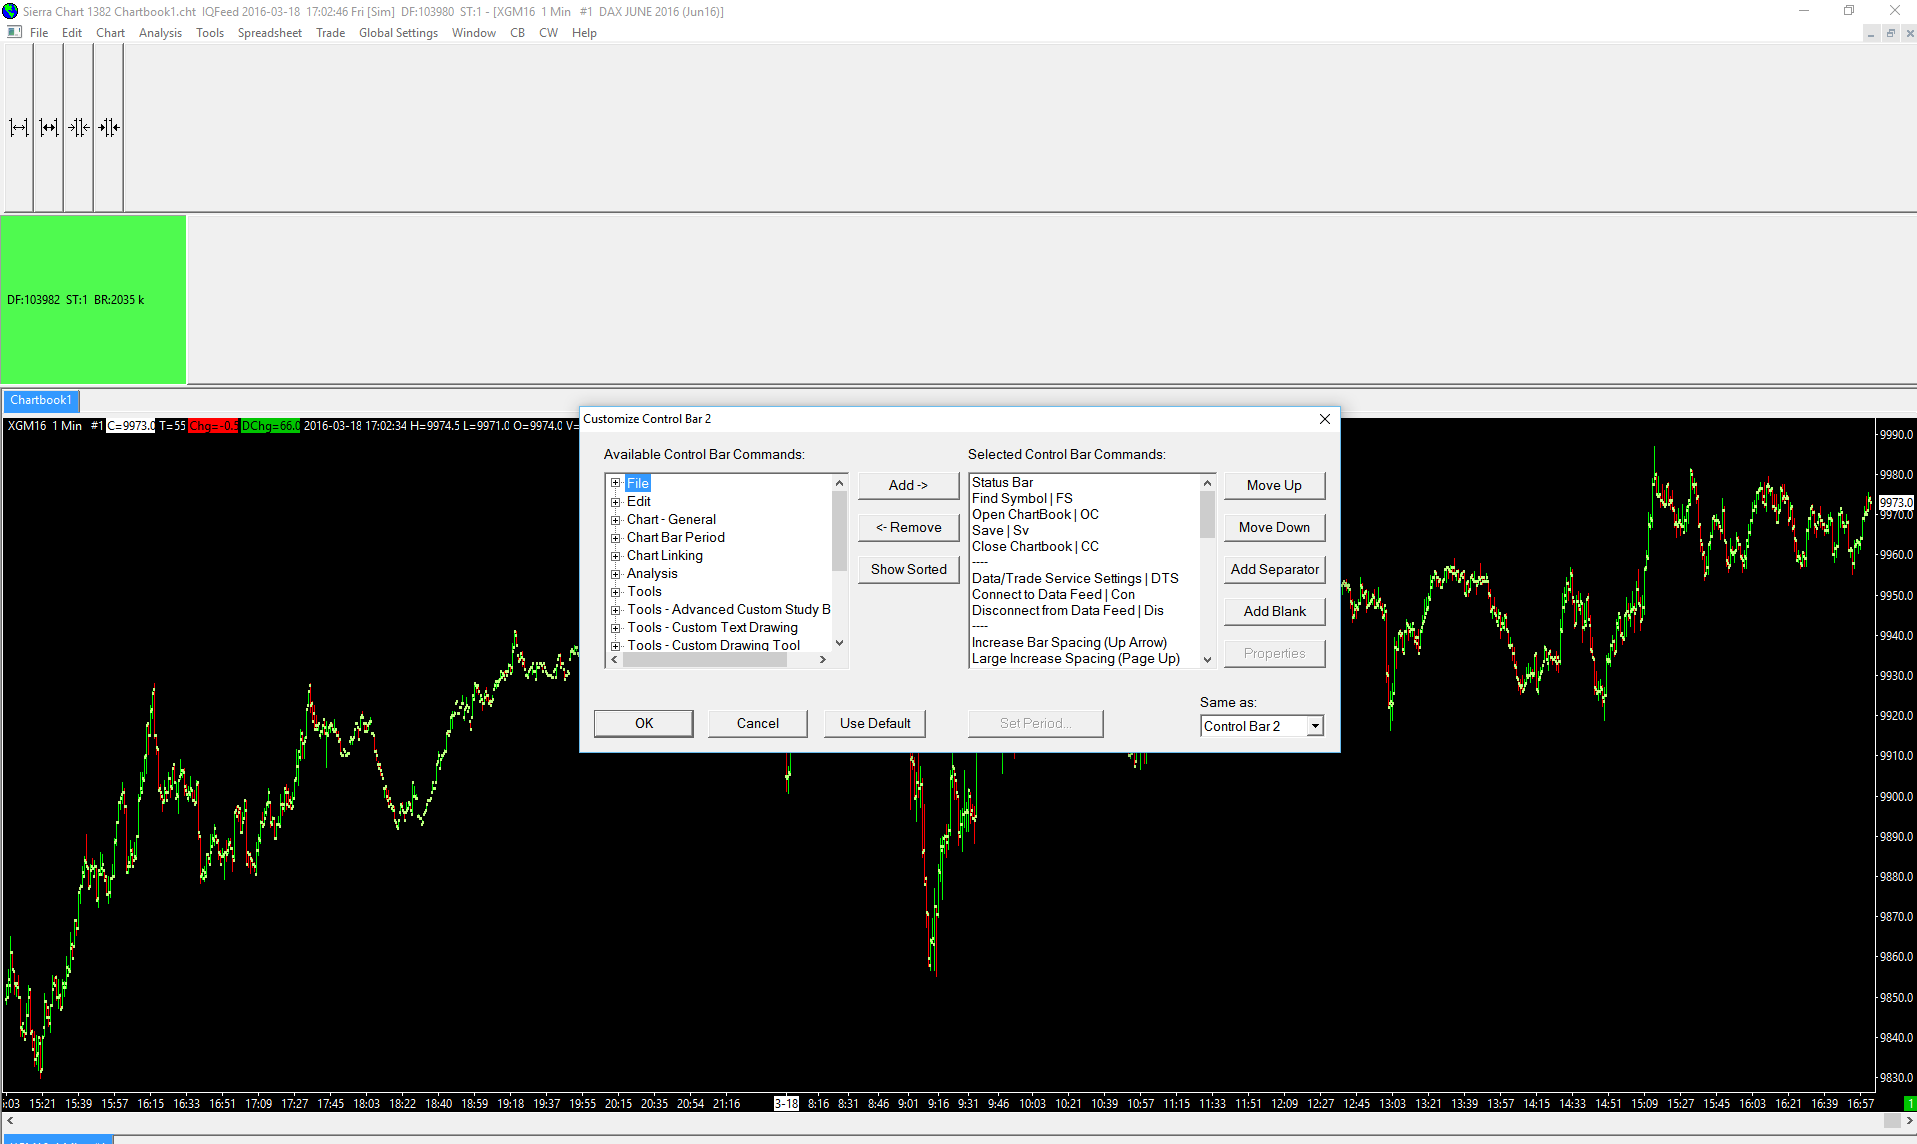
Task: Click the bold-arrow Large Increase Spacing icon
Action: point(49,127)
